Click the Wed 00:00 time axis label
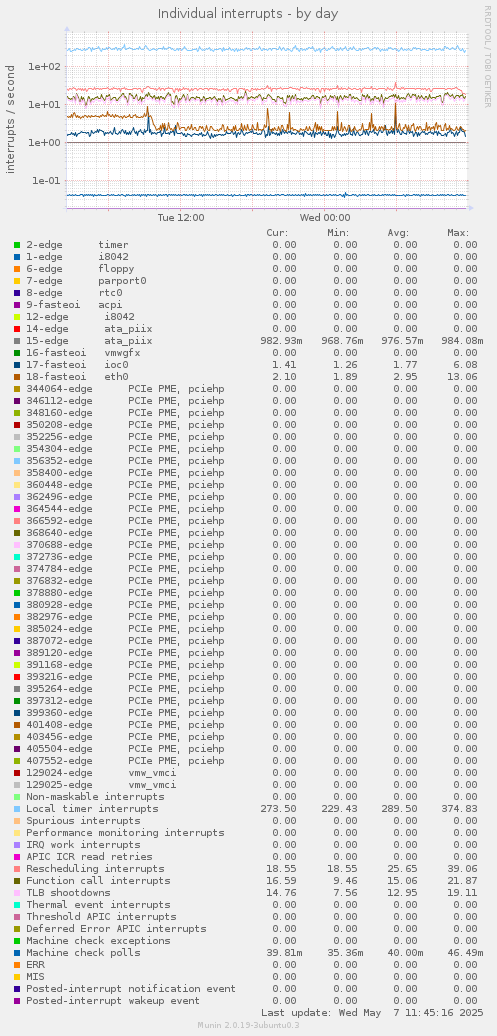Screen dimensions: 497x1036 [325, 217]
